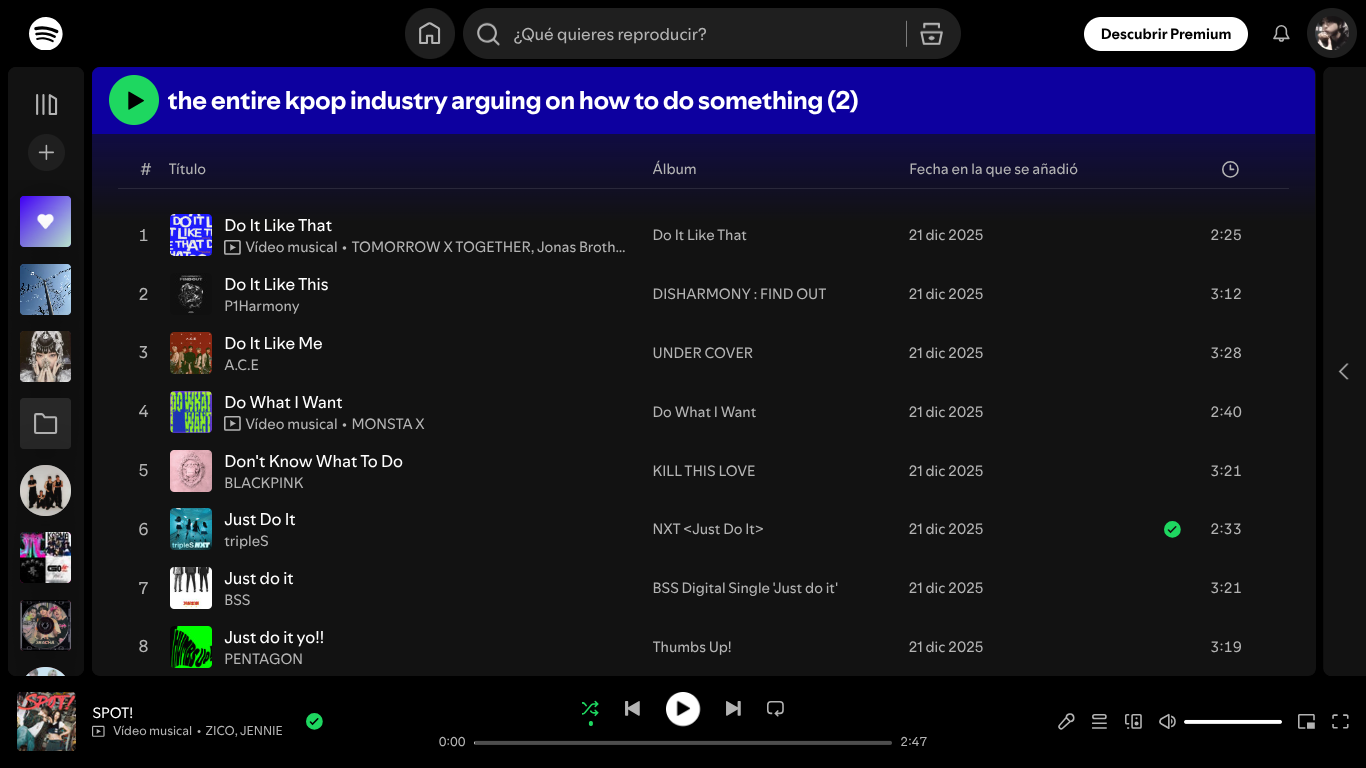
Task: Open album NXT <Just Do It>
Action: [708, 529]
